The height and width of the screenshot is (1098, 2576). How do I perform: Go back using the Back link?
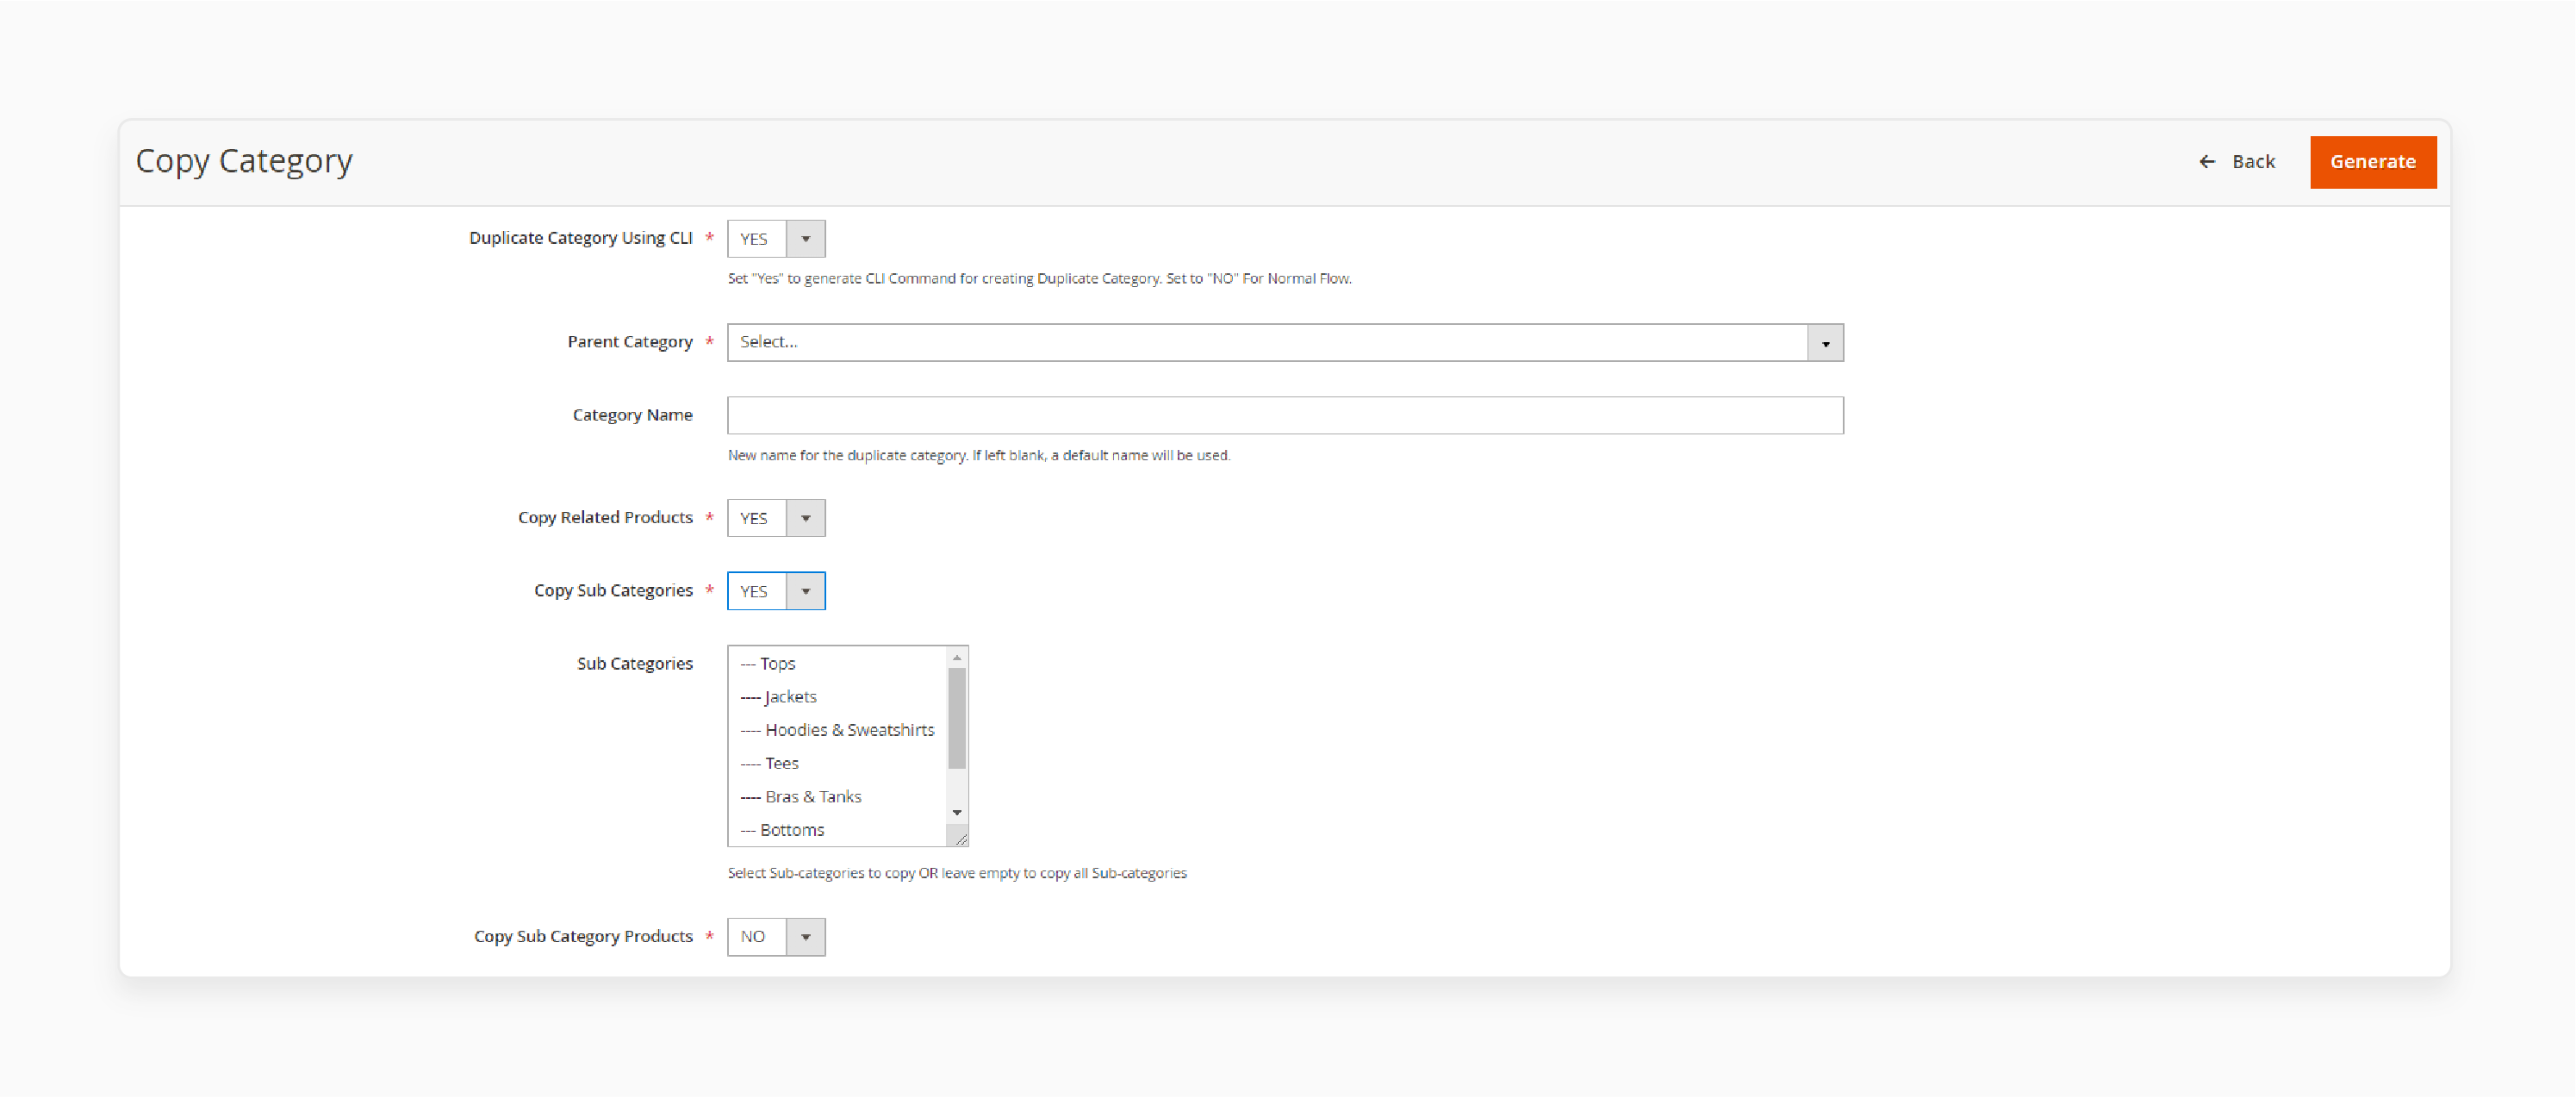point(2236,162)
